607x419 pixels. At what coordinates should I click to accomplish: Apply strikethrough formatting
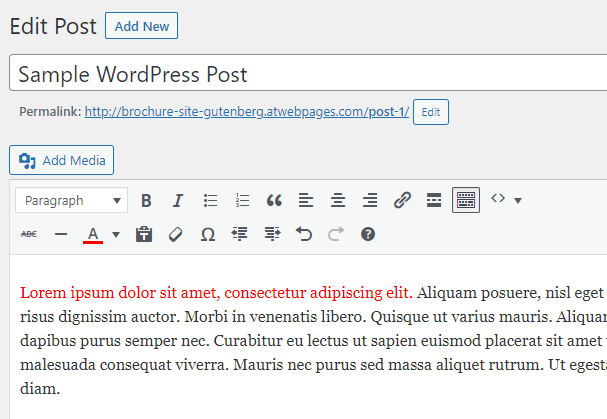(x=29, y=234)
